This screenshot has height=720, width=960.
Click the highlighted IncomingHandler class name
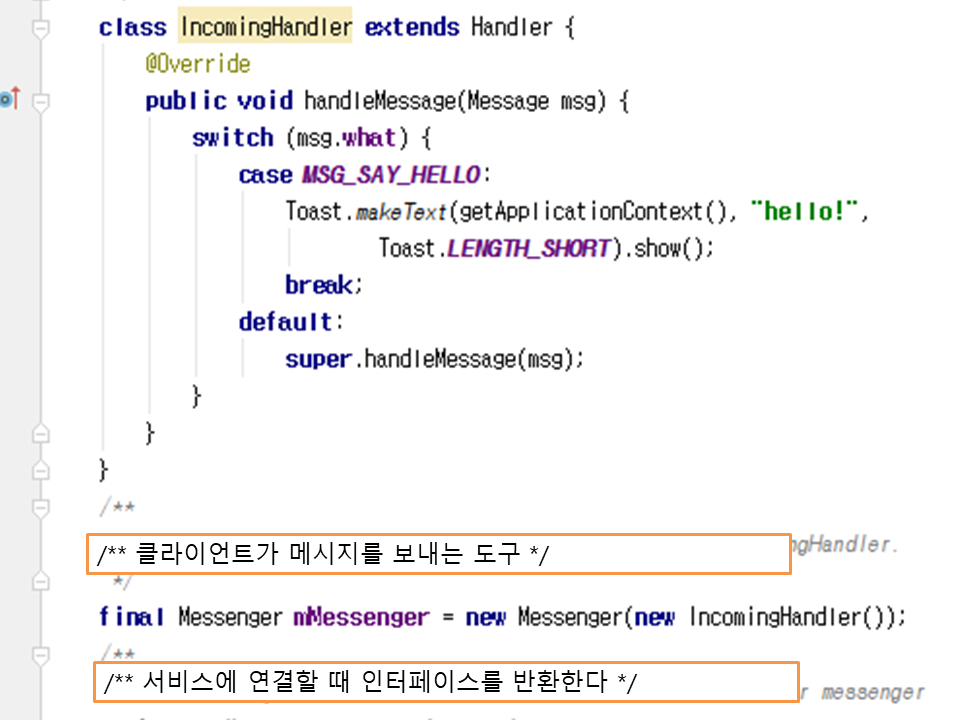(x=266, y=27)
